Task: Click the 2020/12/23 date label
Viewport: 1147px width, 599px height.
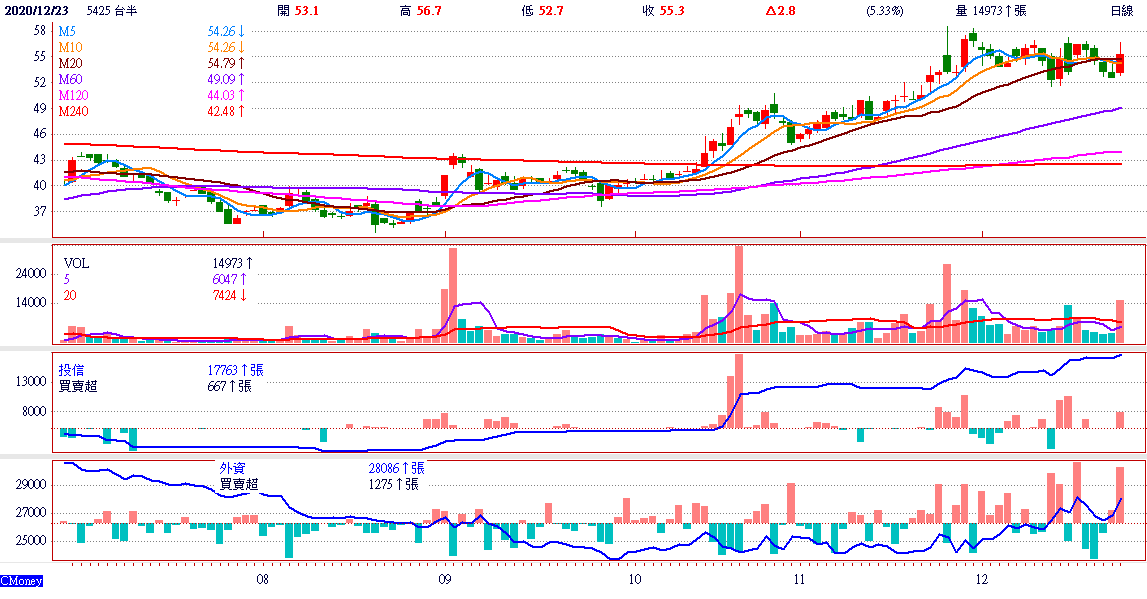Action: point(39,11)
